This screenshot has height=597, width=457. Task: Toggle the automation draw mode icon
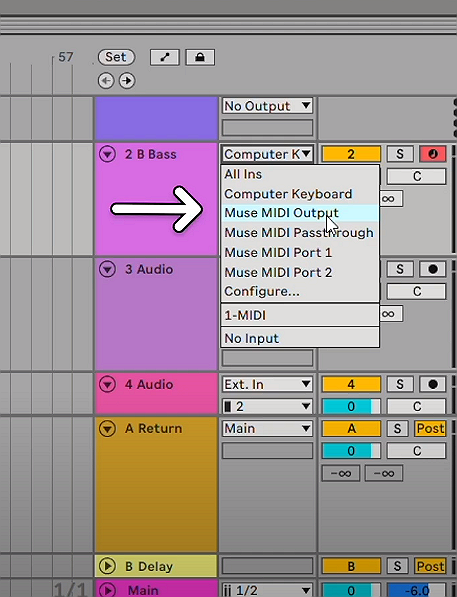[x=165, y=57]
